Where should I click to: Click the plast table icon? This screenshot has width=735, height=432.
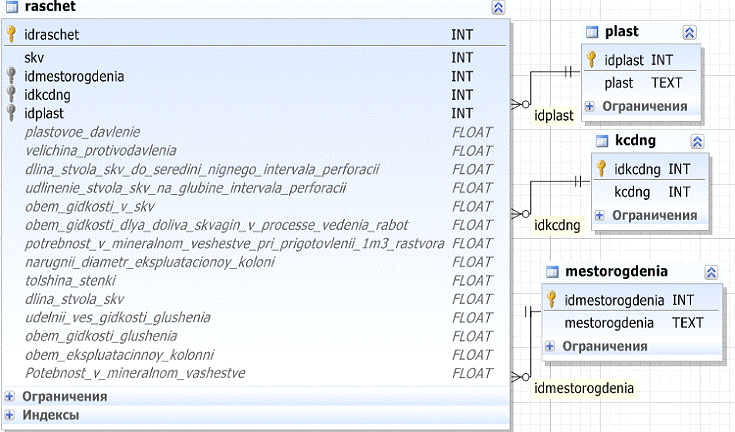pyautogui.click(x=592, y=32)
